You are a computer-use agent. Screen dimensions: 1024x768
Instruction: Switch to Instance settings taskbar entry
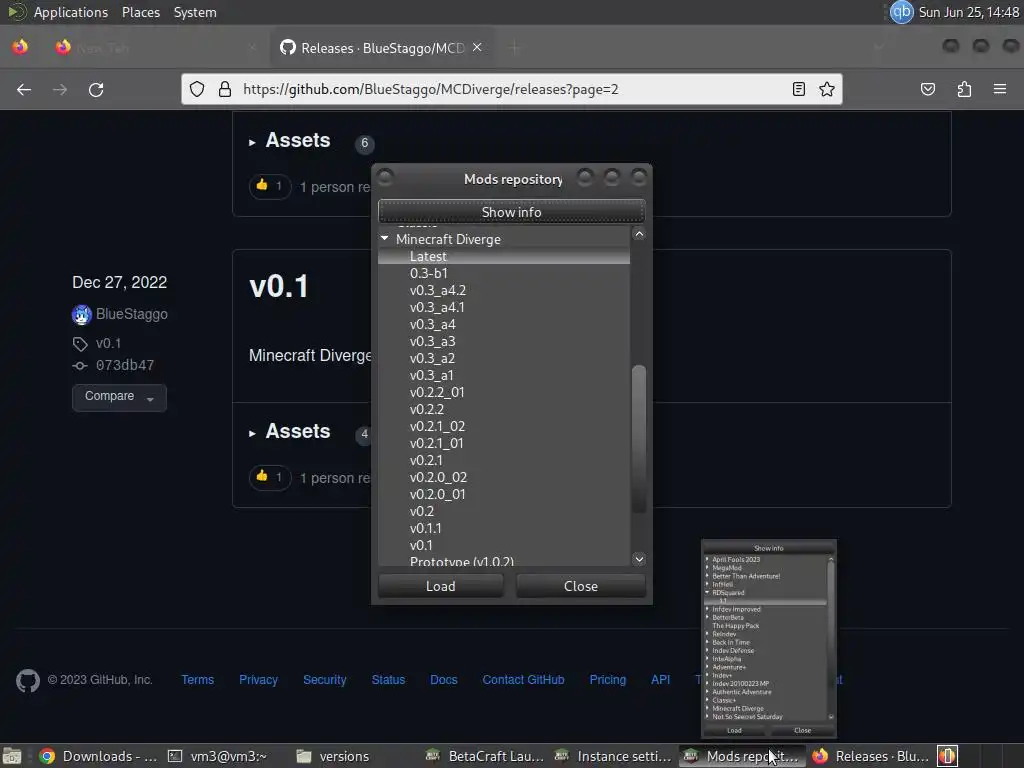pyautogui.click(x=613, y=756)
